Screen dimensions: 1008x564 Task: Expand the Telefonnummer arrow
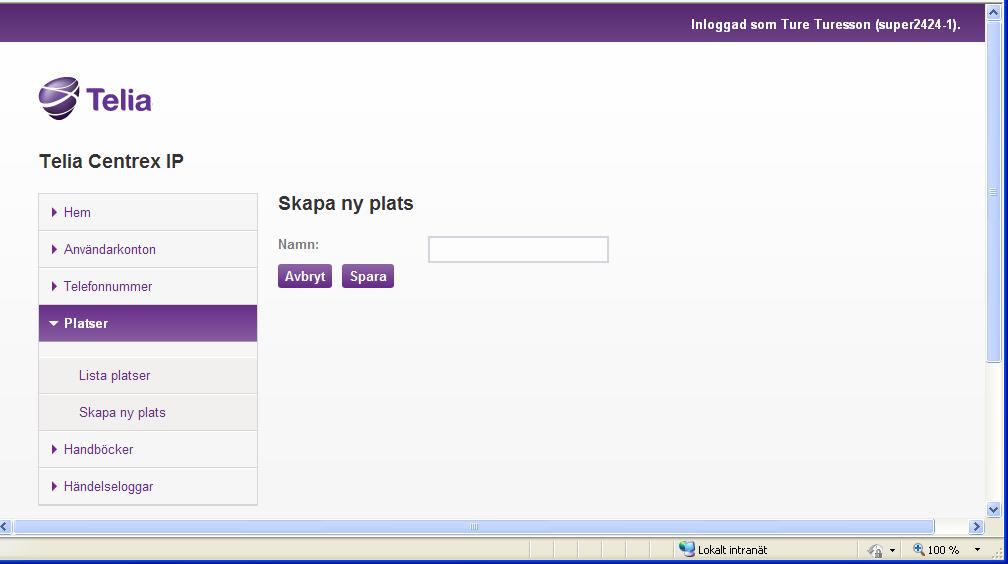54,286
